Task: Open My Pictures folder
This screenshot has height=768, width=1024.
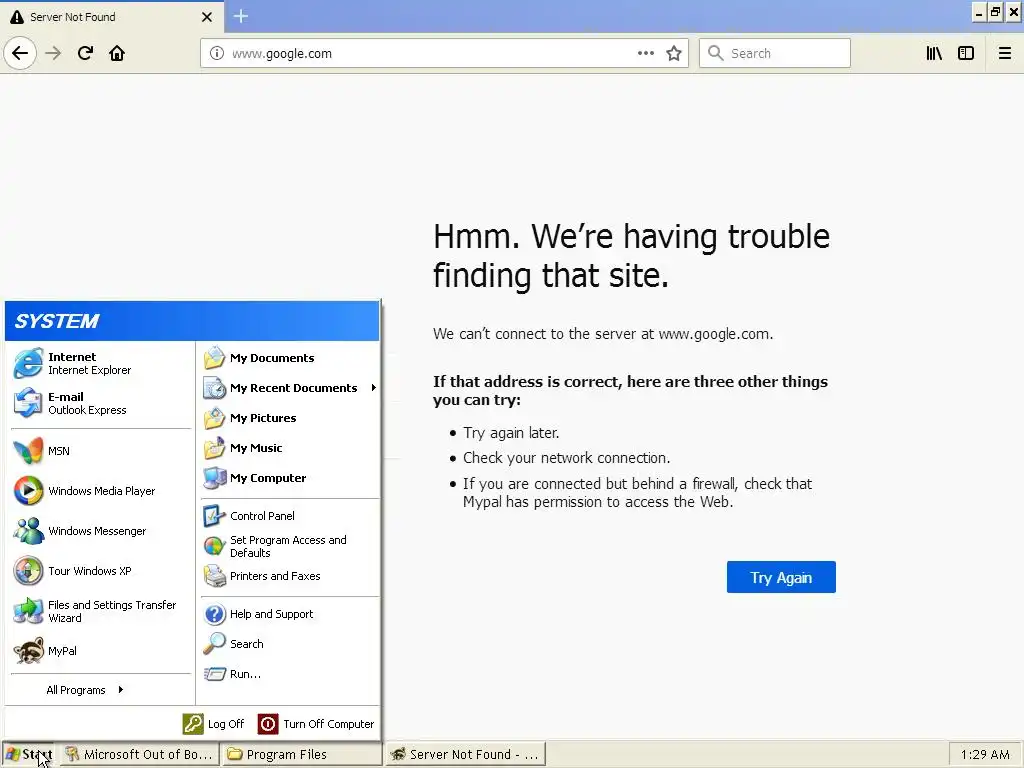Action: [x=289, y=418]
